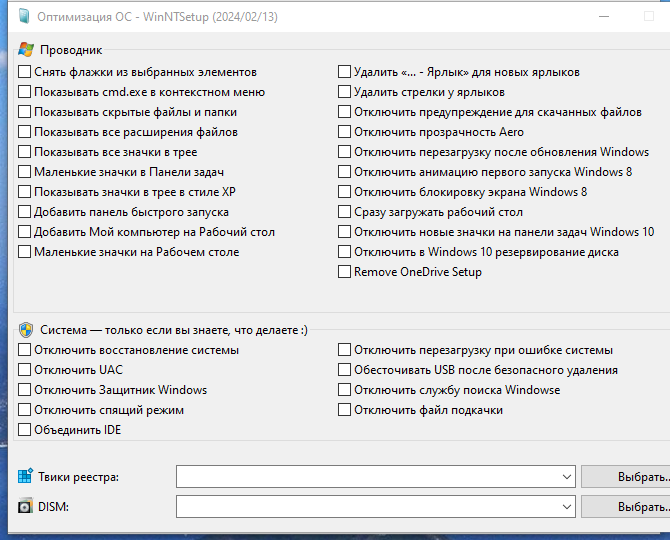Click the DISM disk icon
Image resolution: width=670 pixels, height=540 pixels.
(x=25, y=506)
